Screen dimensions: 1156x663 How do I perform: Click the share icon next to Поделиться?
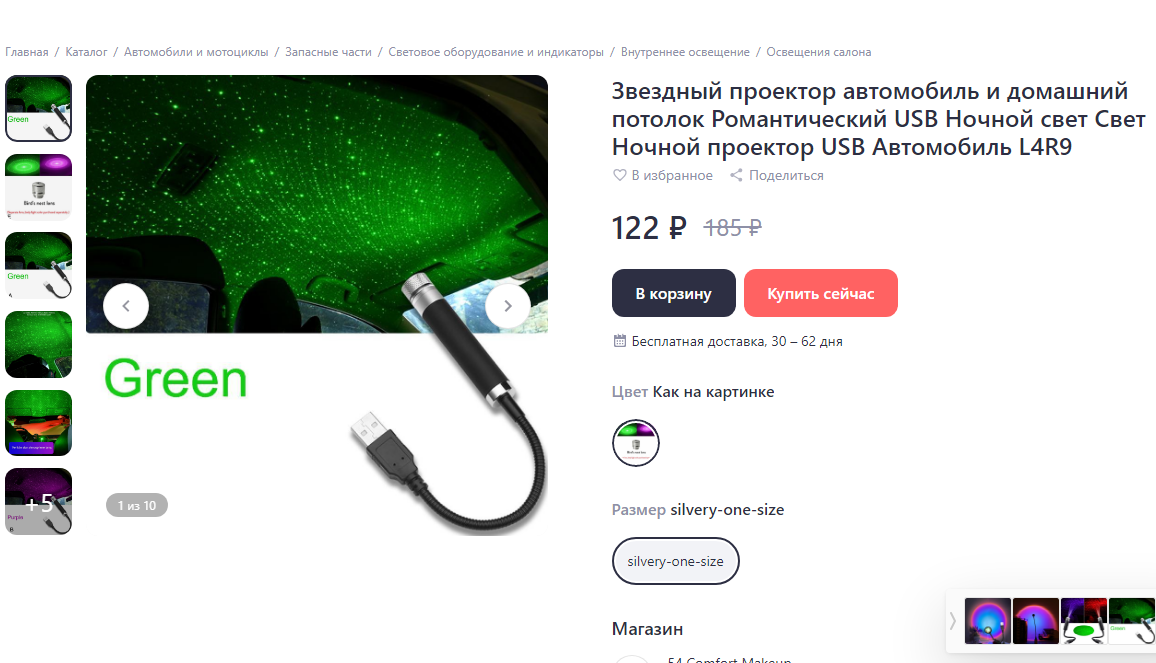point(736,176)
